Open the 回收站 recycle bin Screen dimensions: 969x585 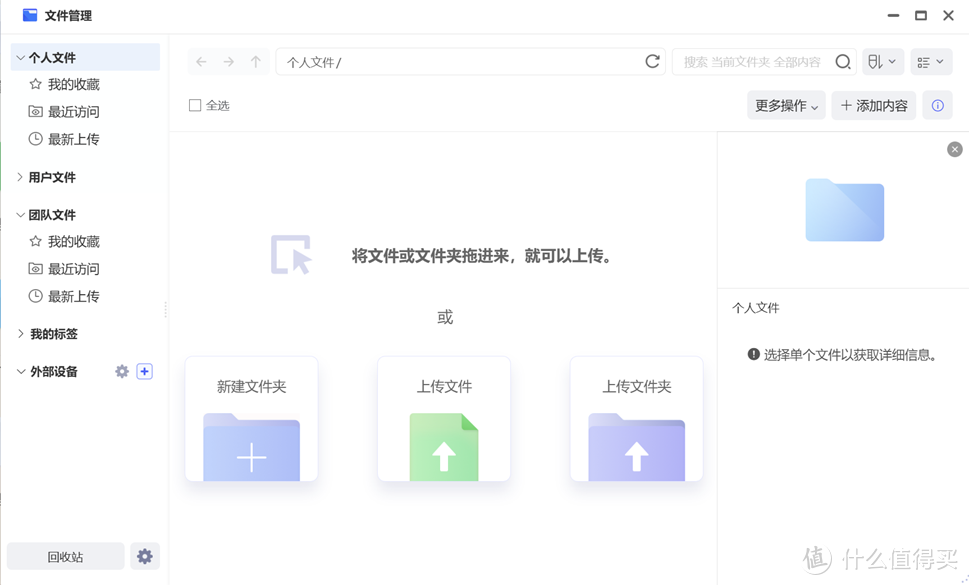click(65, 556)
